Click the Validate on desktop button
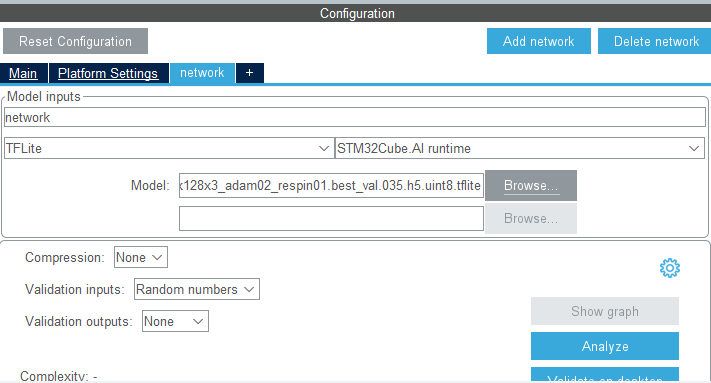Screen dimensions: 711x383 [x=605, y=375]
